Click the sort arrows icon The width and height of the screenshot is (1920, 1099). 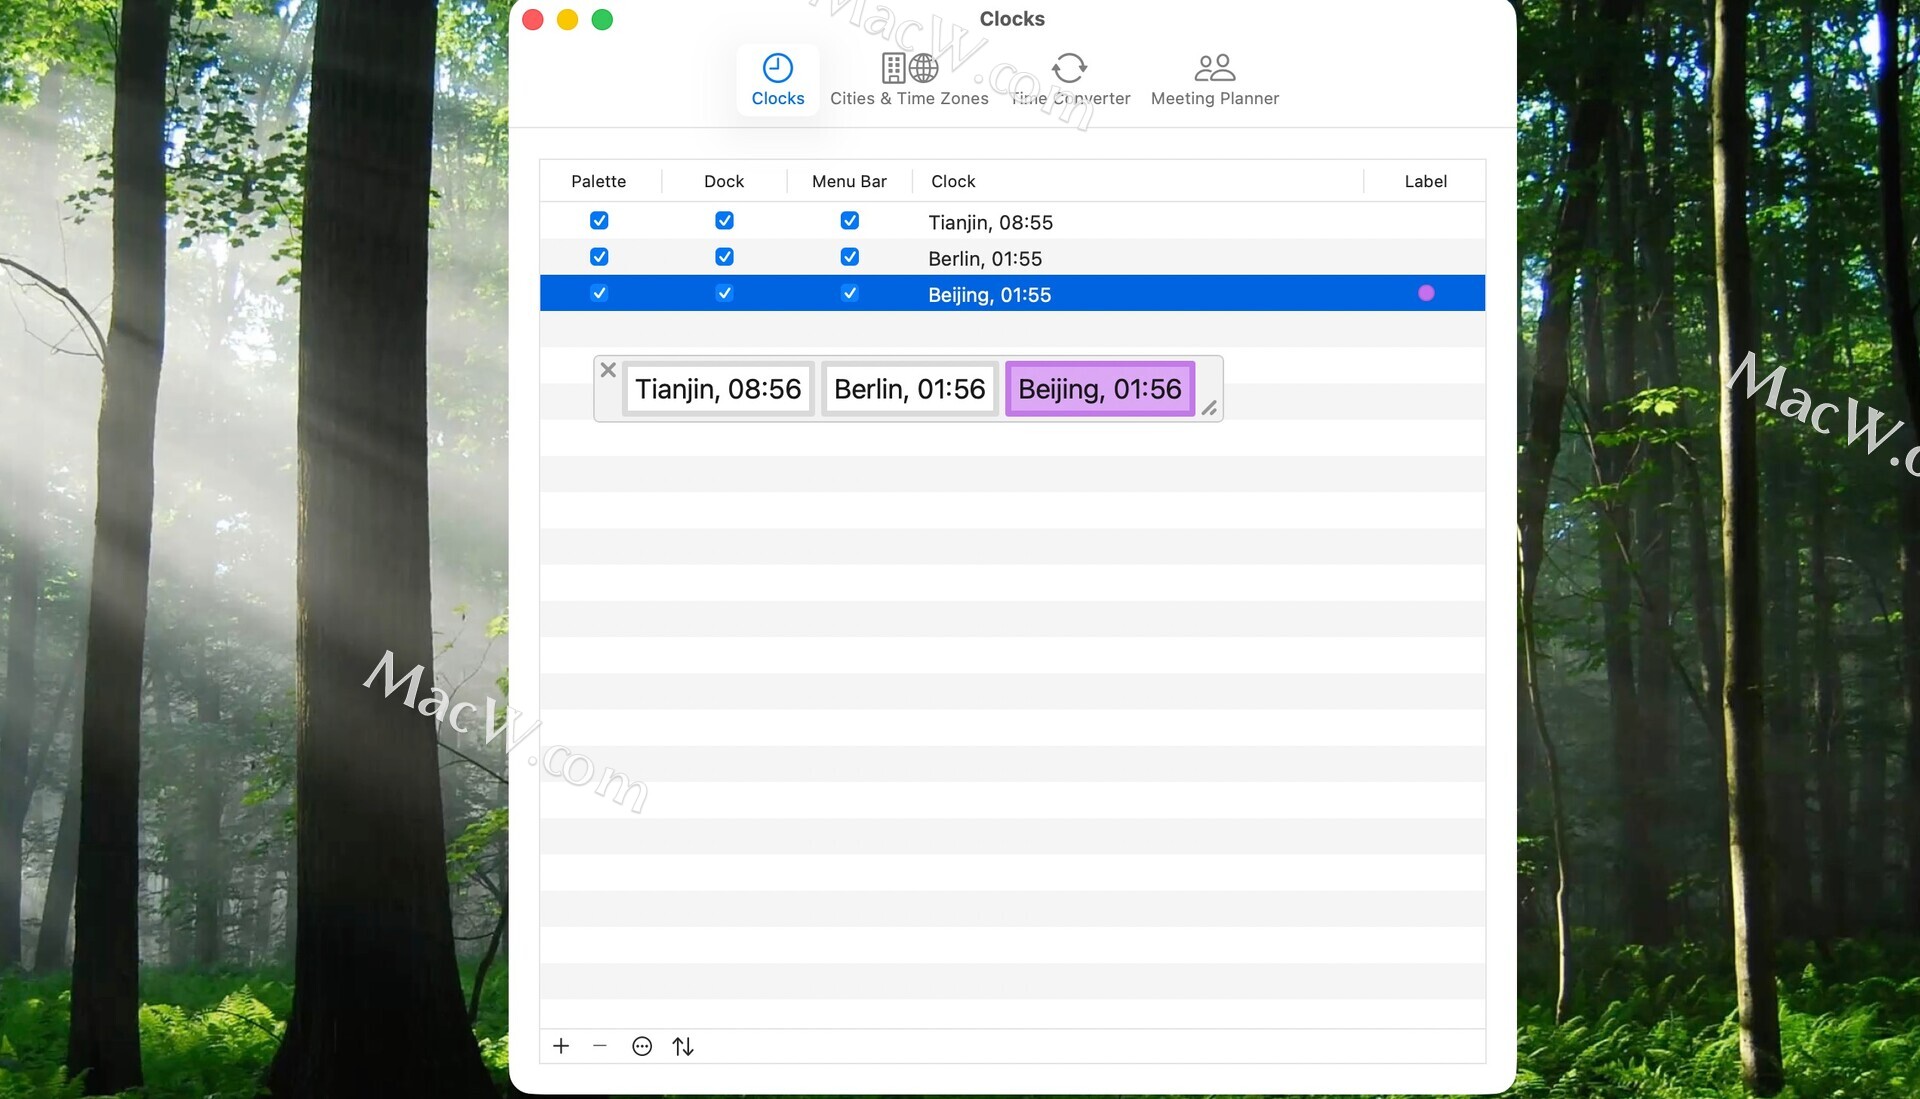tap(683, 1046)
